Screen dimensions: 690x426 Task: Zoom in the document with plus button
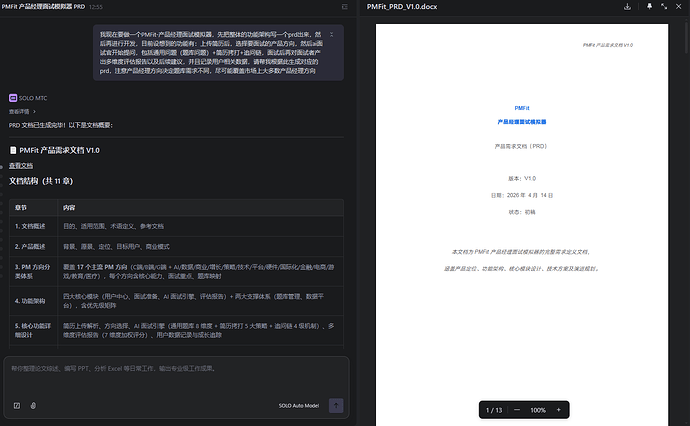click(x=558, y=410)
